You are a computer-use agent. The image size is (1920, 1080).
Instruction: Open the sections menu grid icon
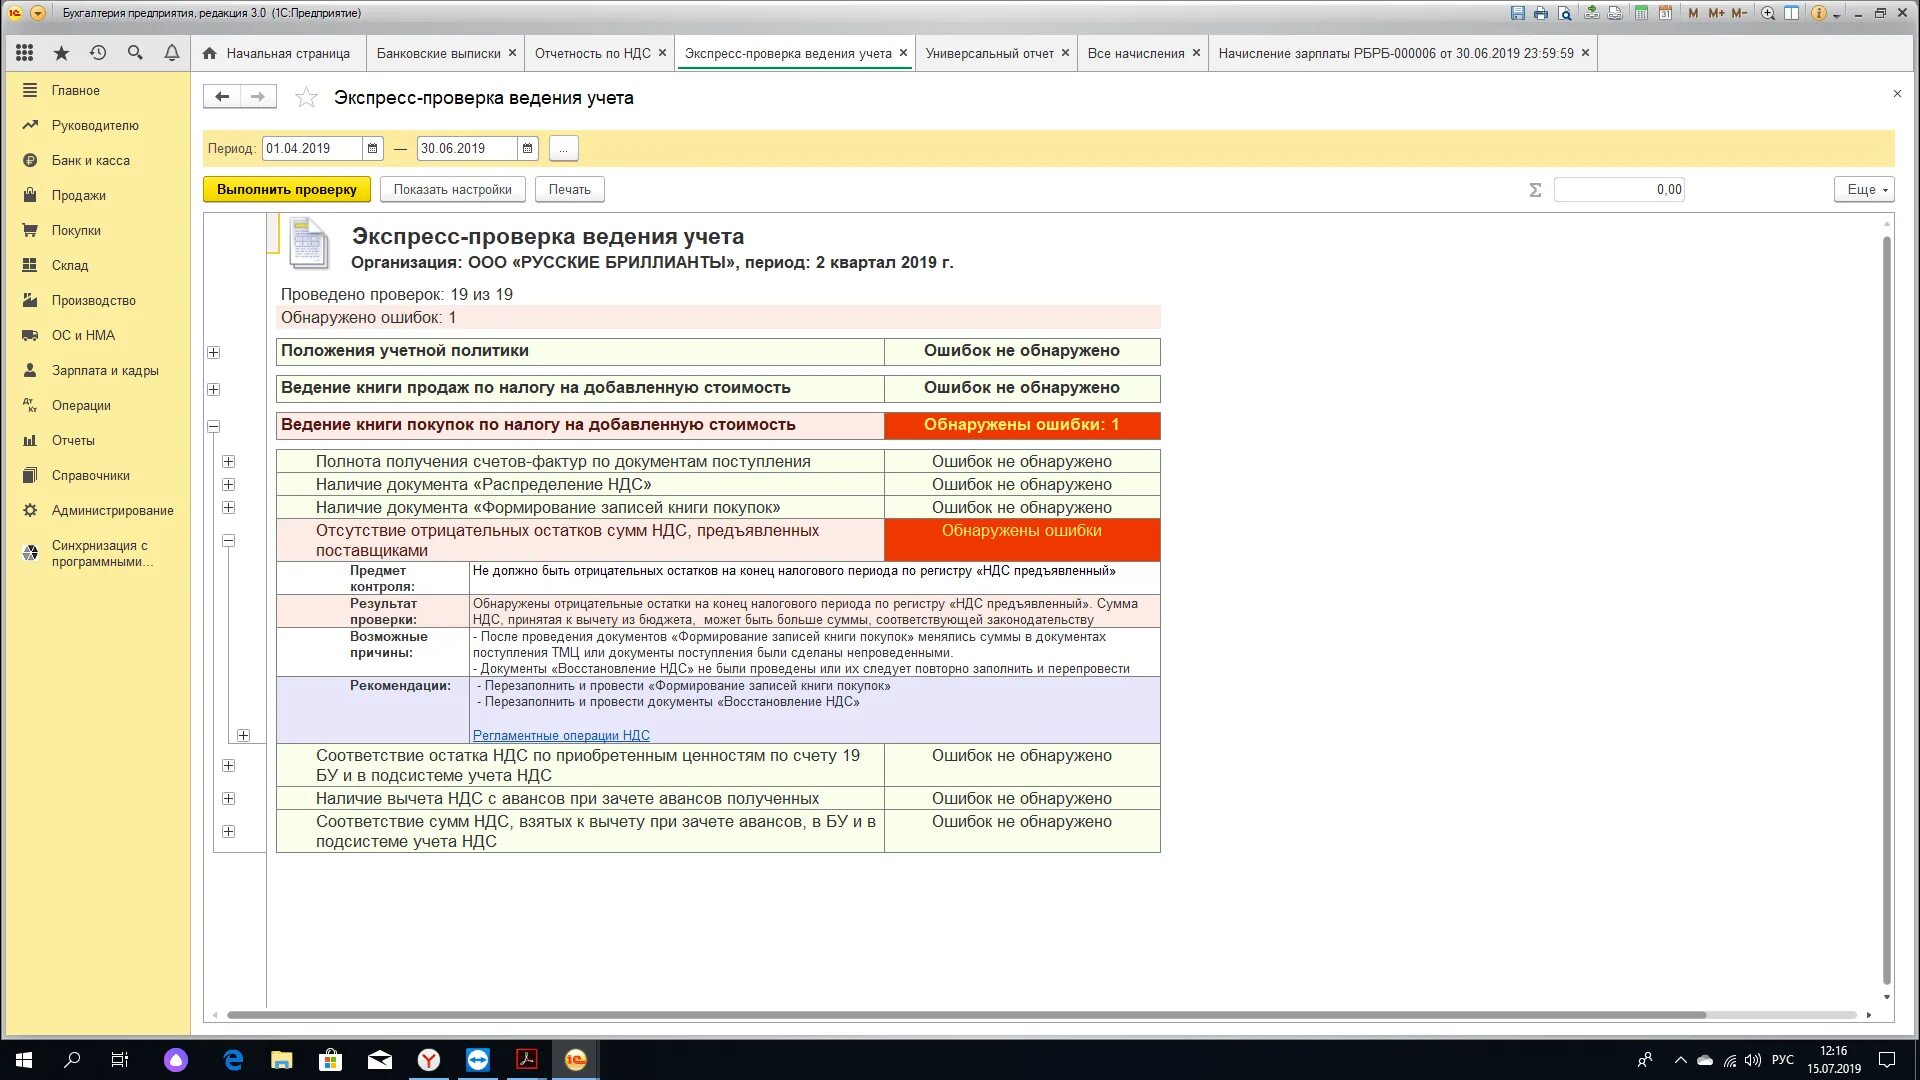coord(25,53)
